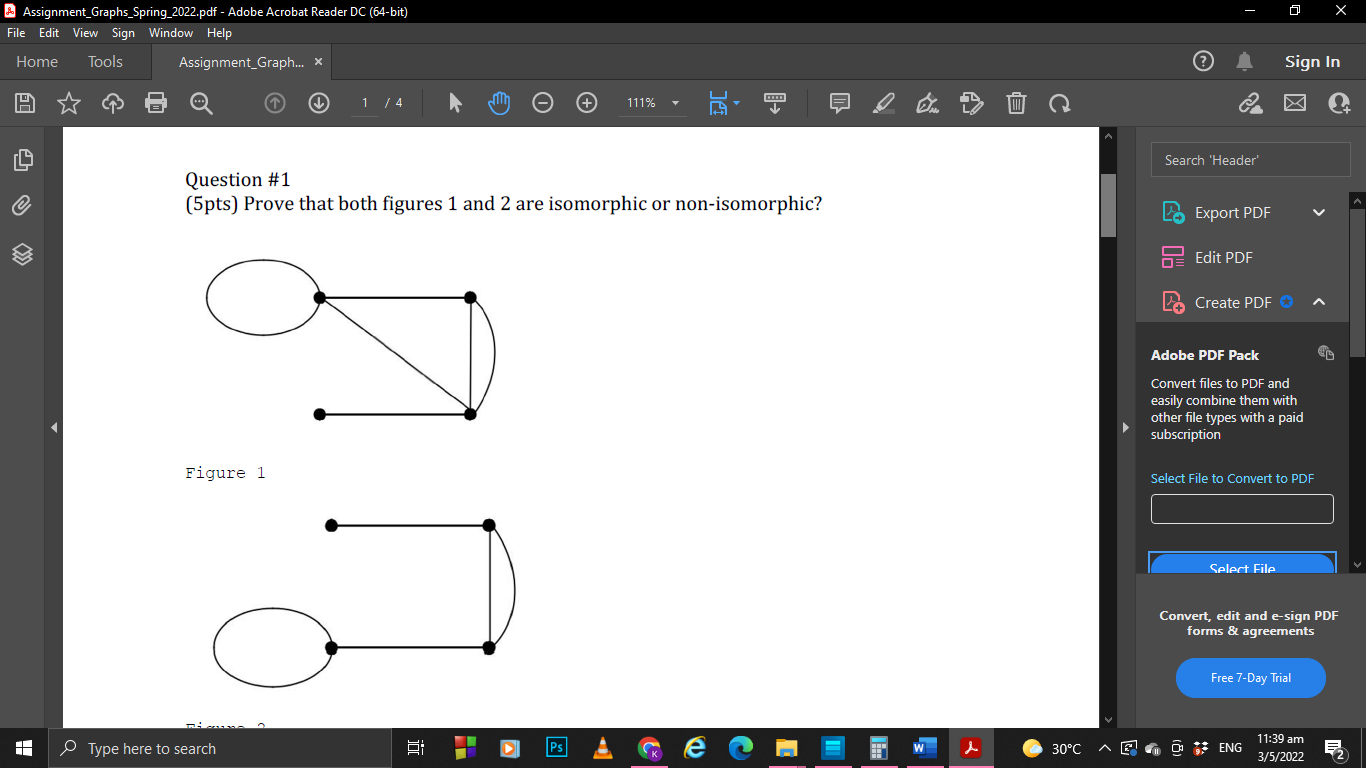Select the Highlight text tool
The width and height of the screenshot is (1366, 768).
[x=883, y=103]
